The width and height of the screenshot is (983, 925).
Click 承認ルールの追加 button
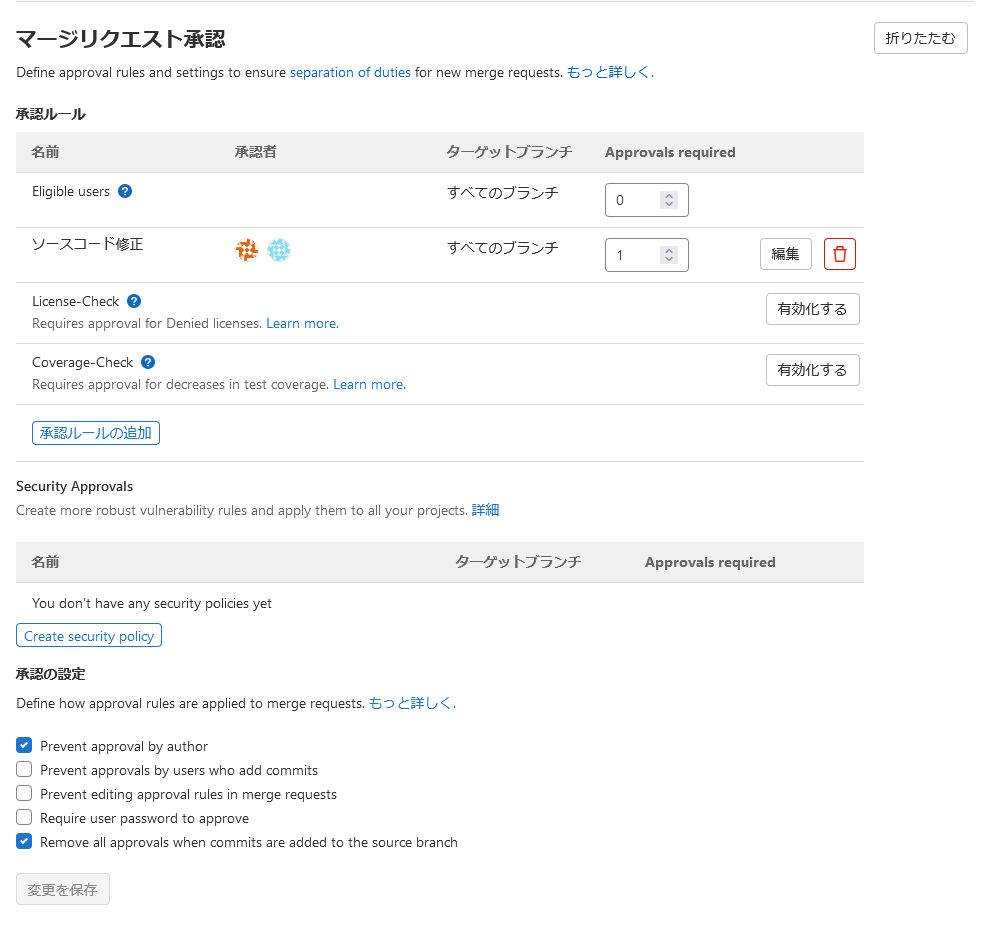(x=96, y=433)
